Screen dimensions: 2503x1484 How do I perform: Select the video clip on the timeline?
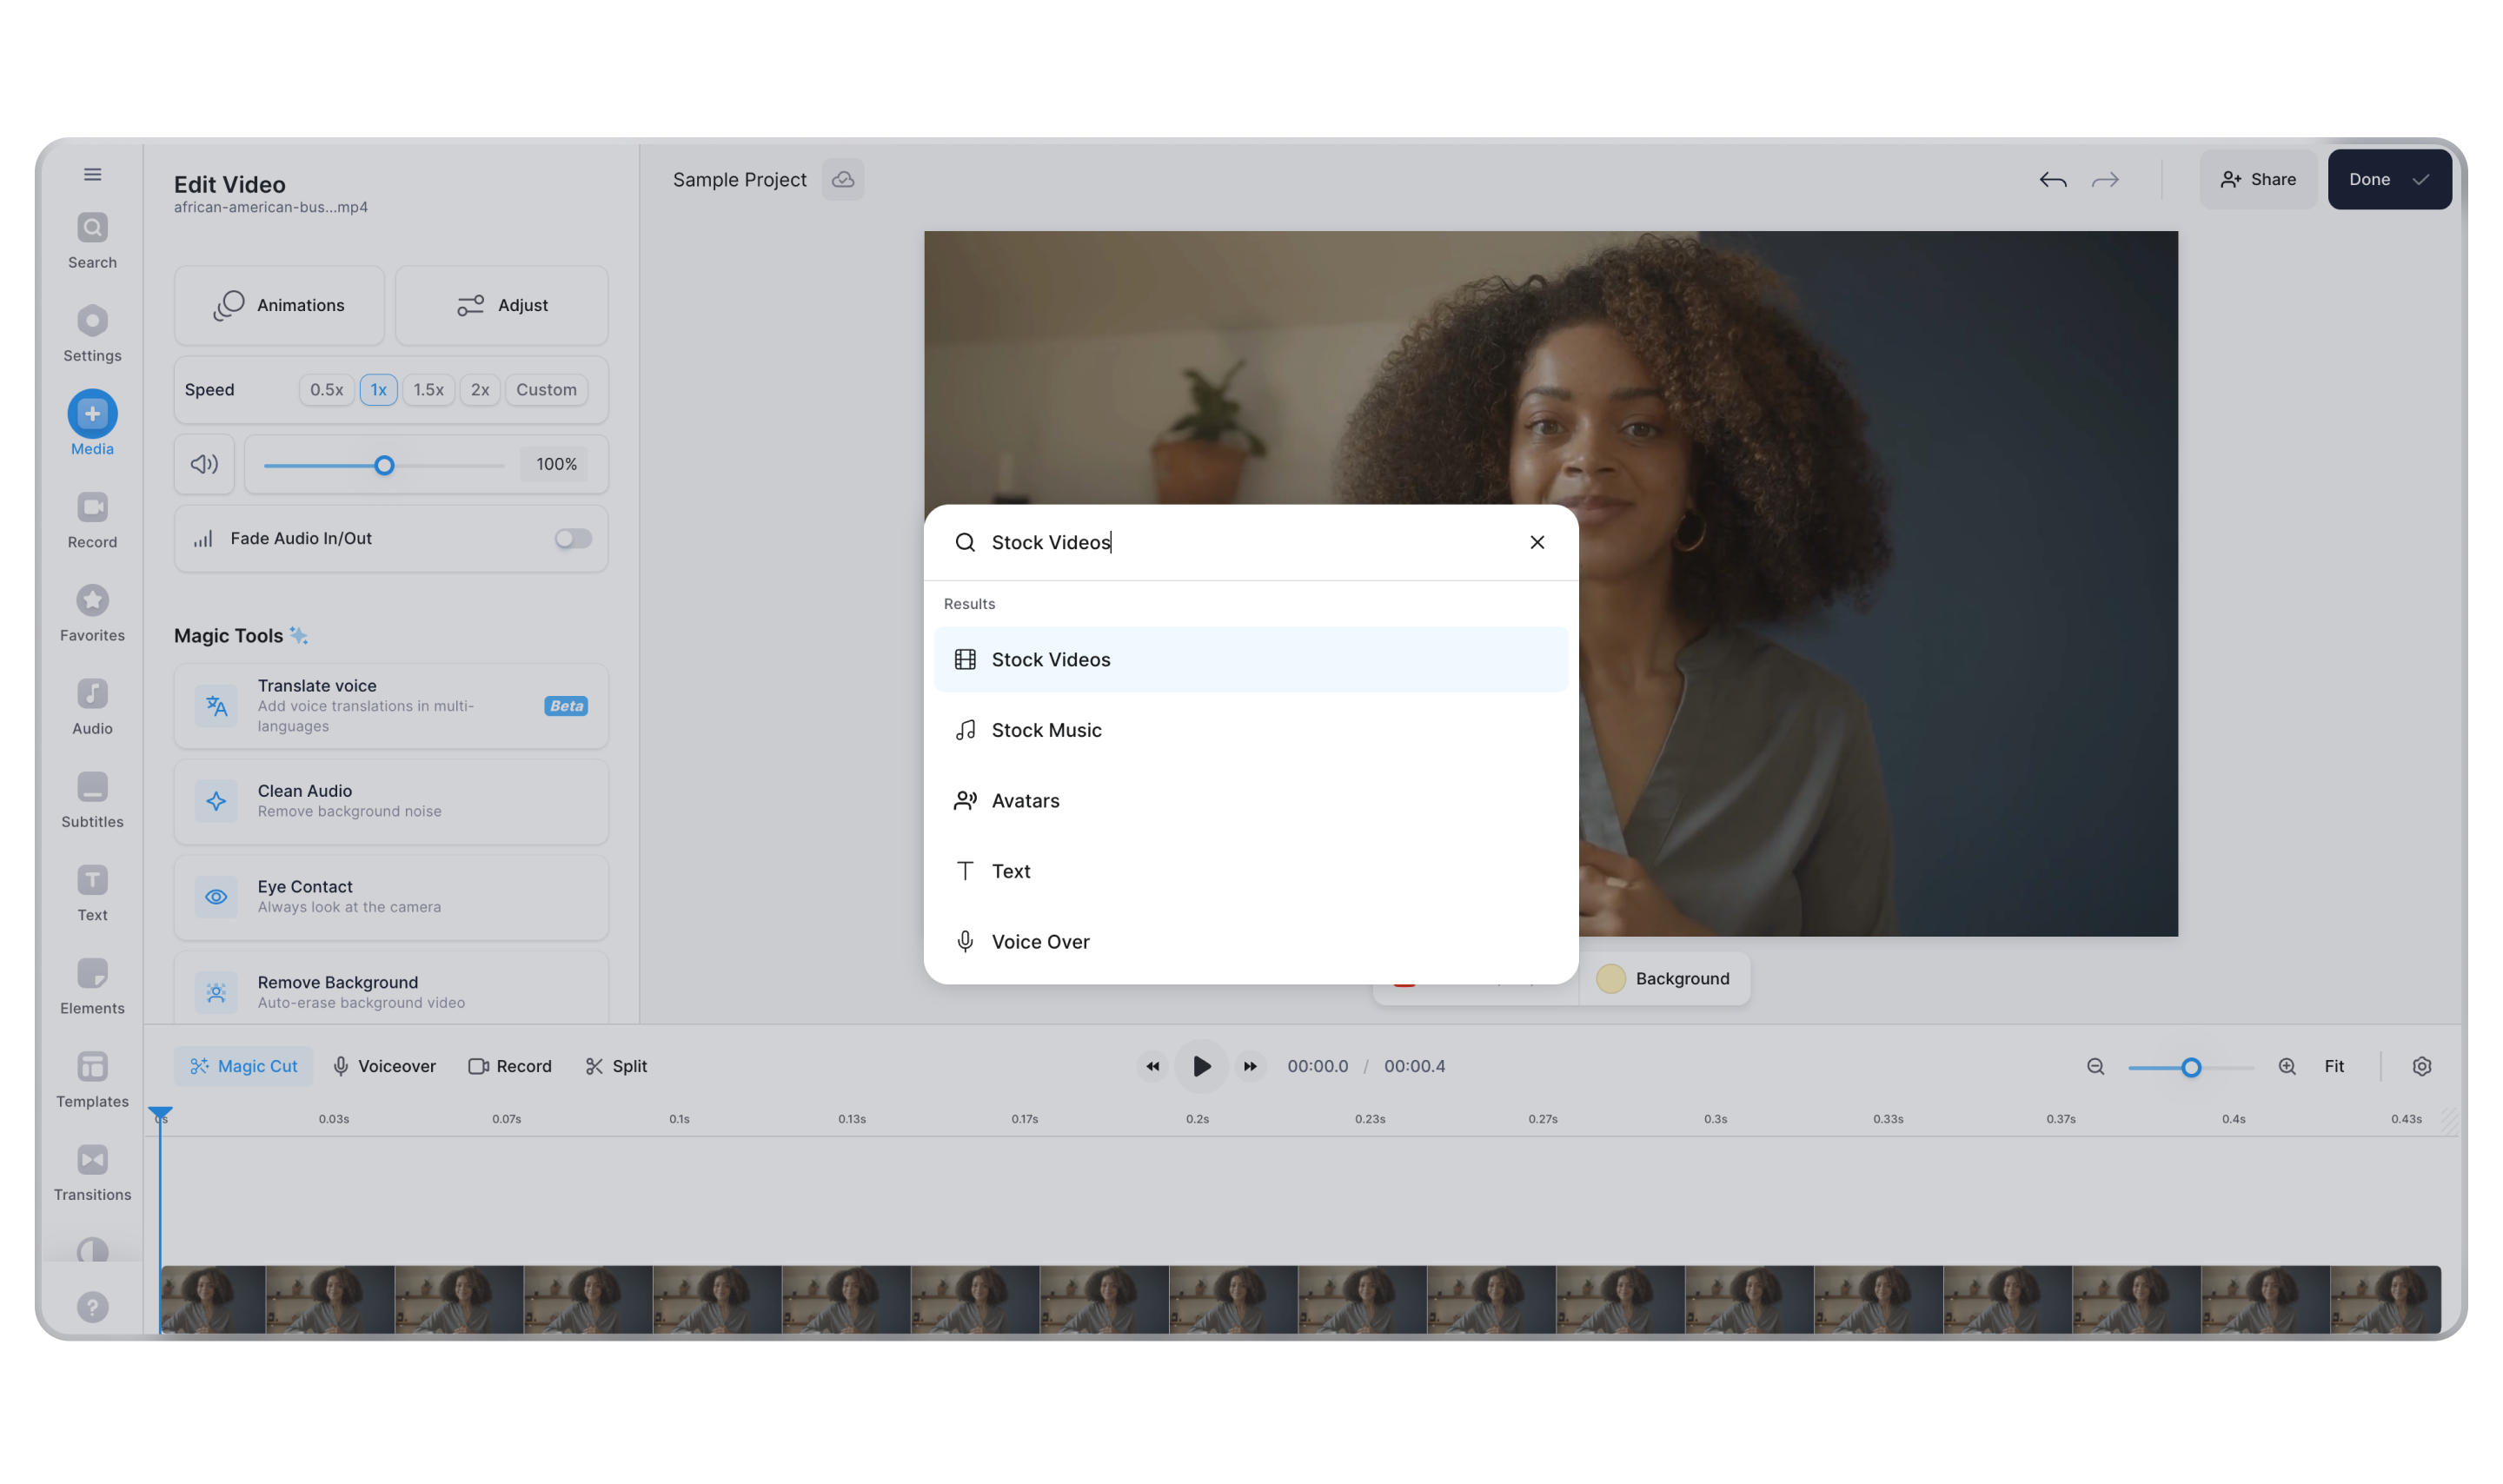pos(1300,1300)
